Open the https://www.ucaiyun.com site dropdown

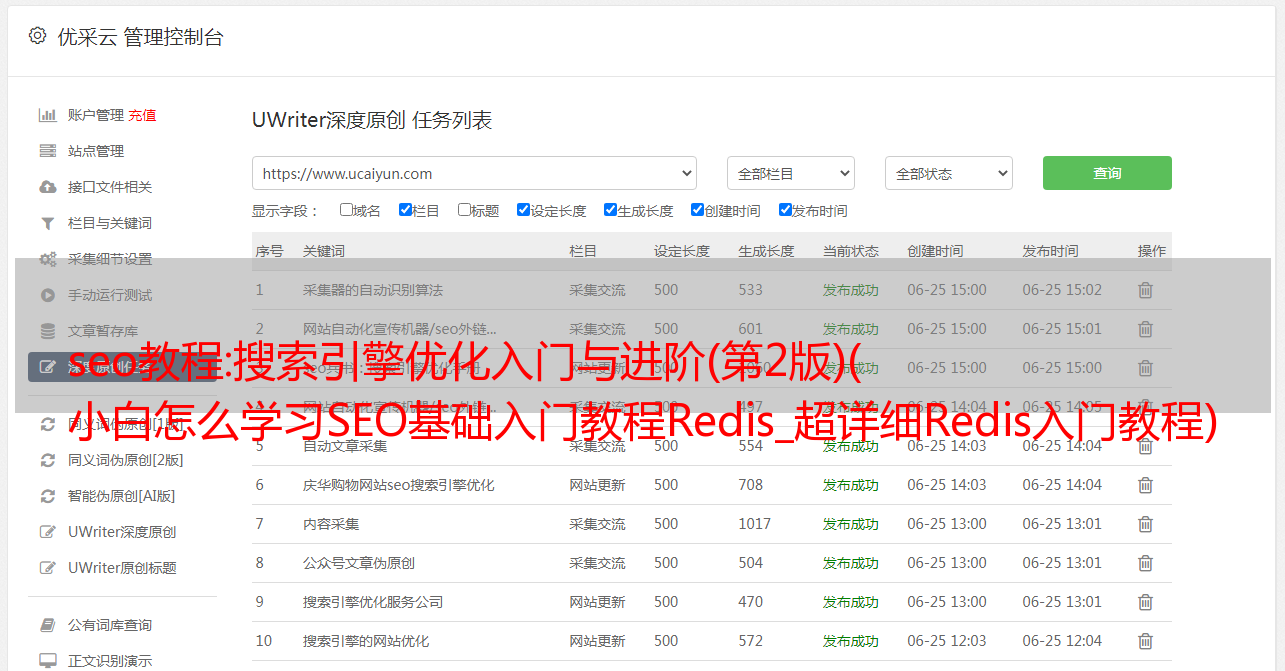(474, 173)
